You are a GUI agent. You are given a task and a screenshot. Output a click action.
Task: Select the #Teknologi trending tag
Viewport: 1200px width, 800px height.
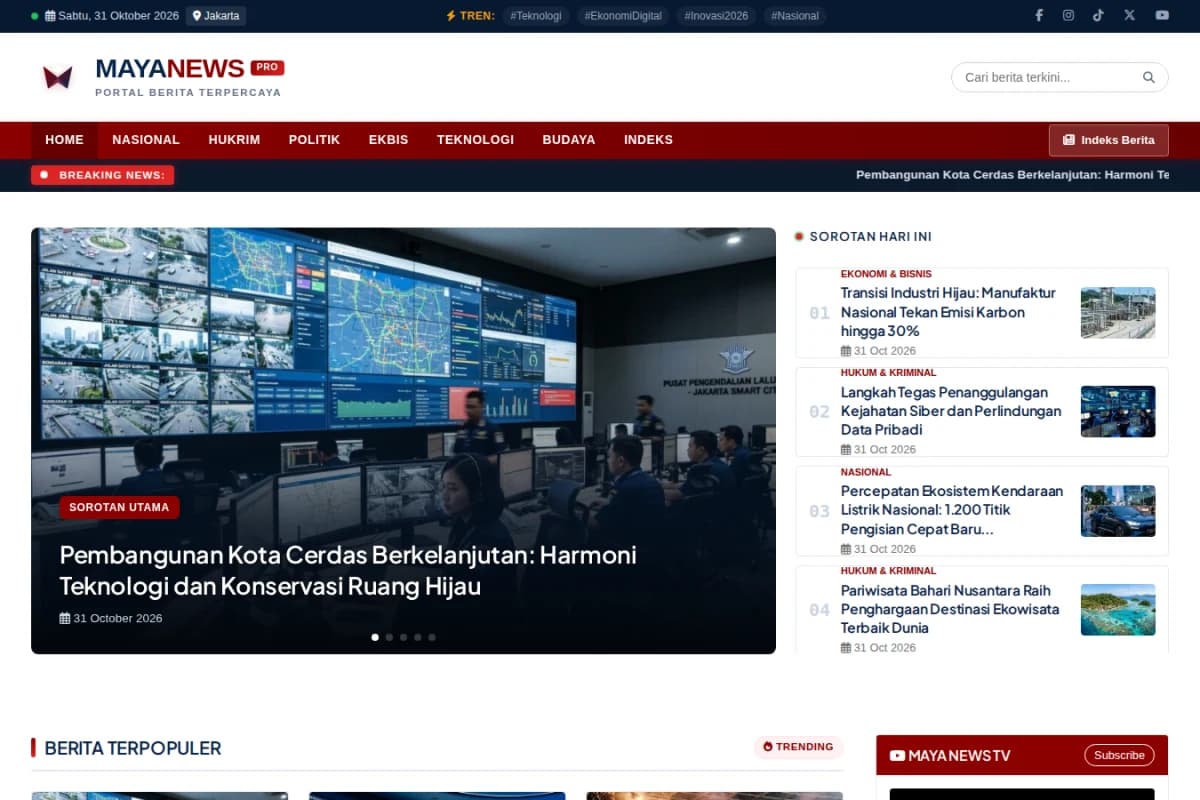tap(535, 16)
